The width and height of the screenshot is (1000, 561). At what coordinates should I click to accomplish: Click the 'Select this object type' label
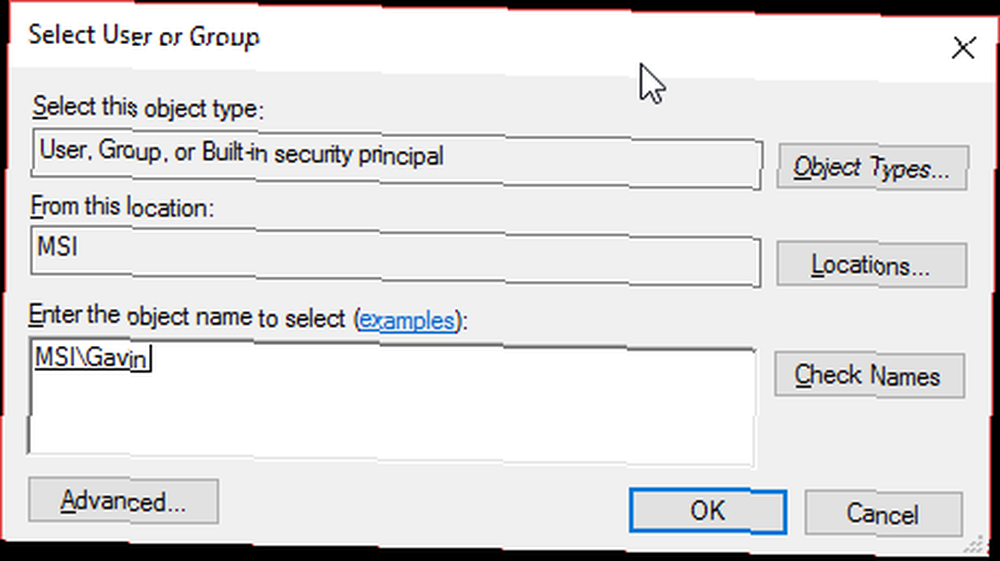pos(148,107)
